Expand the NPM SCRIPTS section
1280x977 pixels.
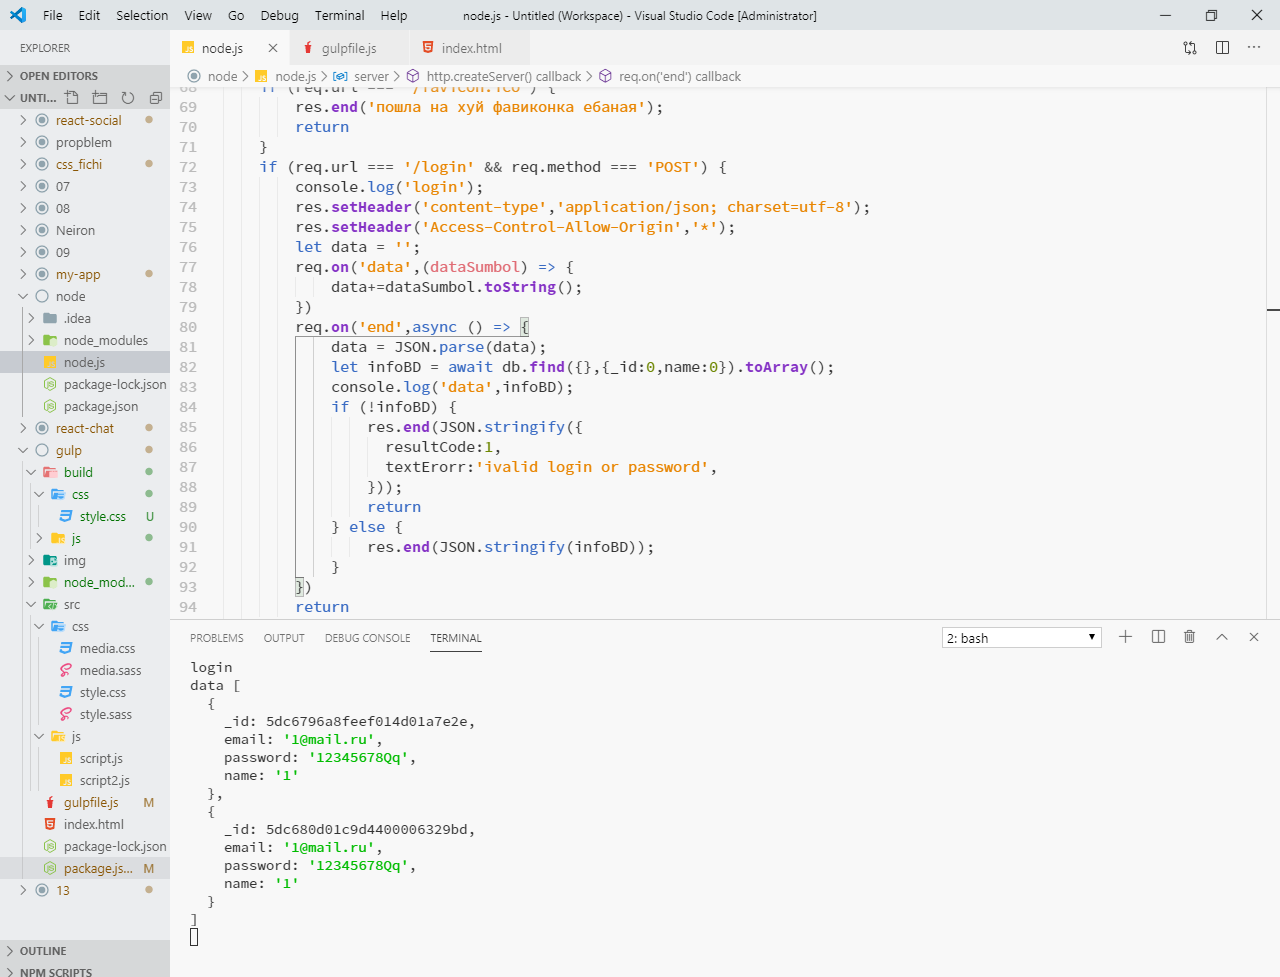pyautogui.click(x=84, y=971)
